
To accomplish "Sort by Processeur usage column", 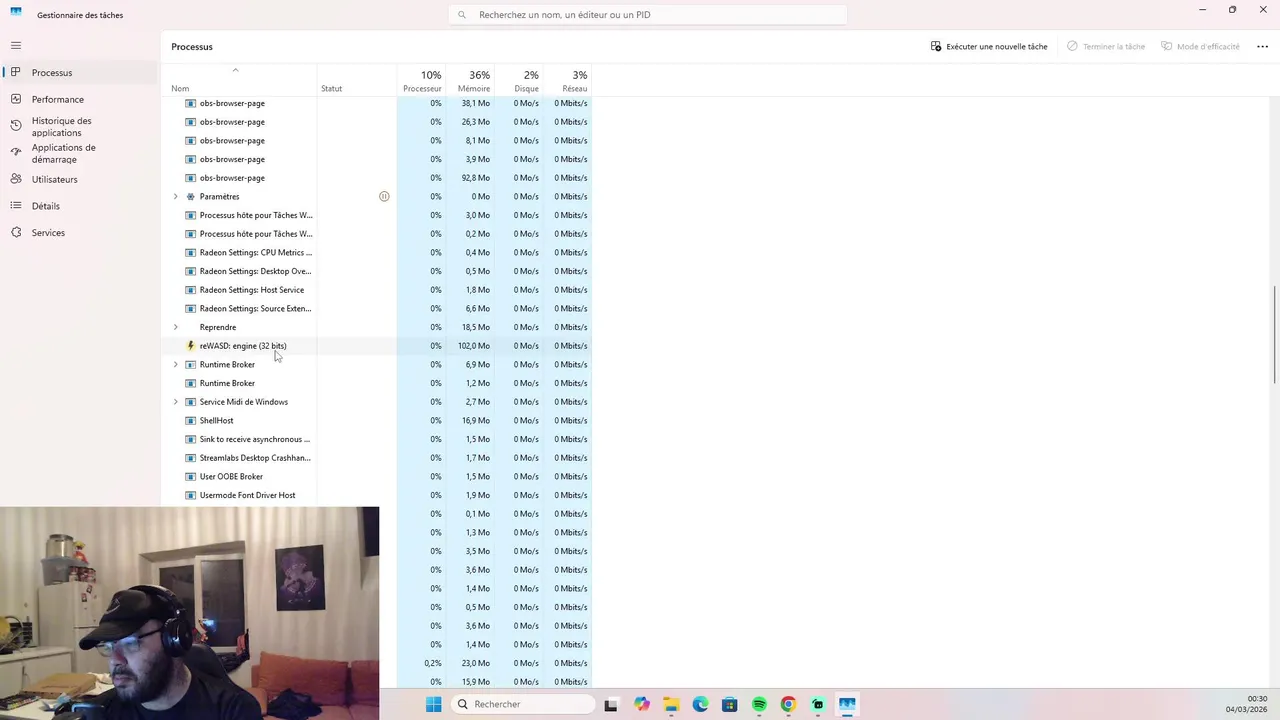I will click(x=422, y=81).
